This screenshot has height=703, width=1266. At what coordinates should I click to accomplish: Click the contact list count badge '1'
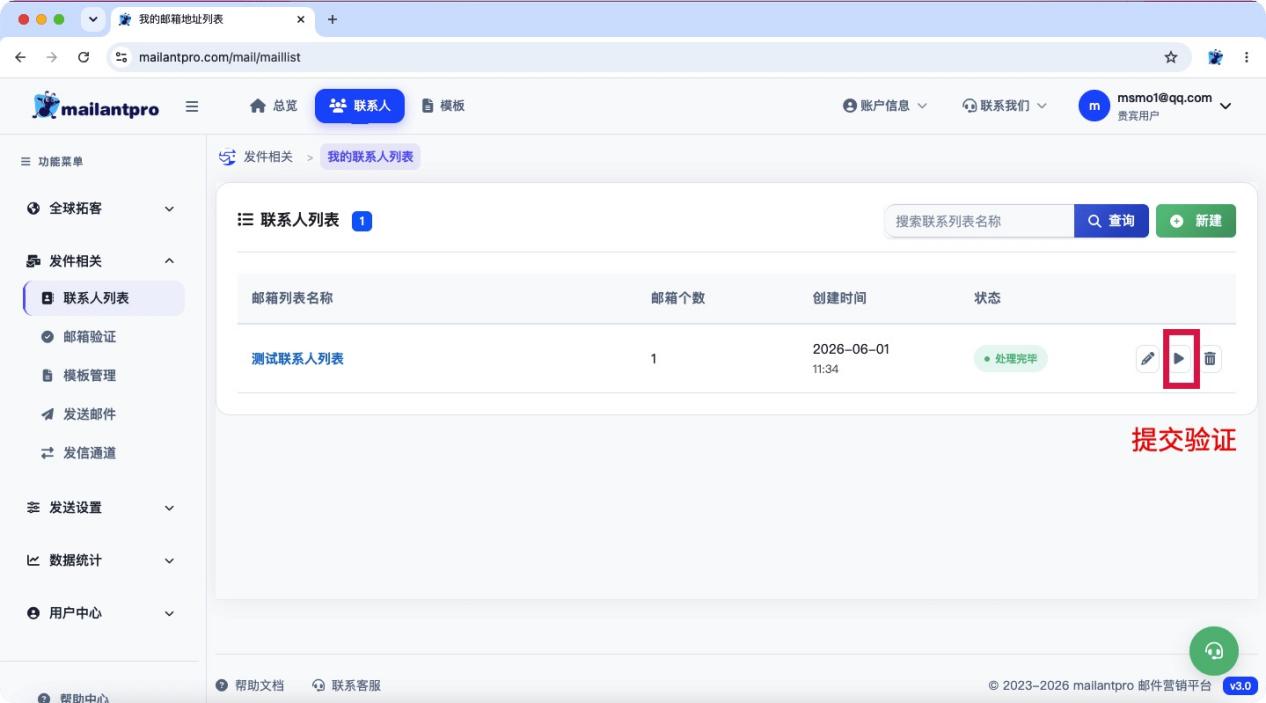click(x=362, y=221)
